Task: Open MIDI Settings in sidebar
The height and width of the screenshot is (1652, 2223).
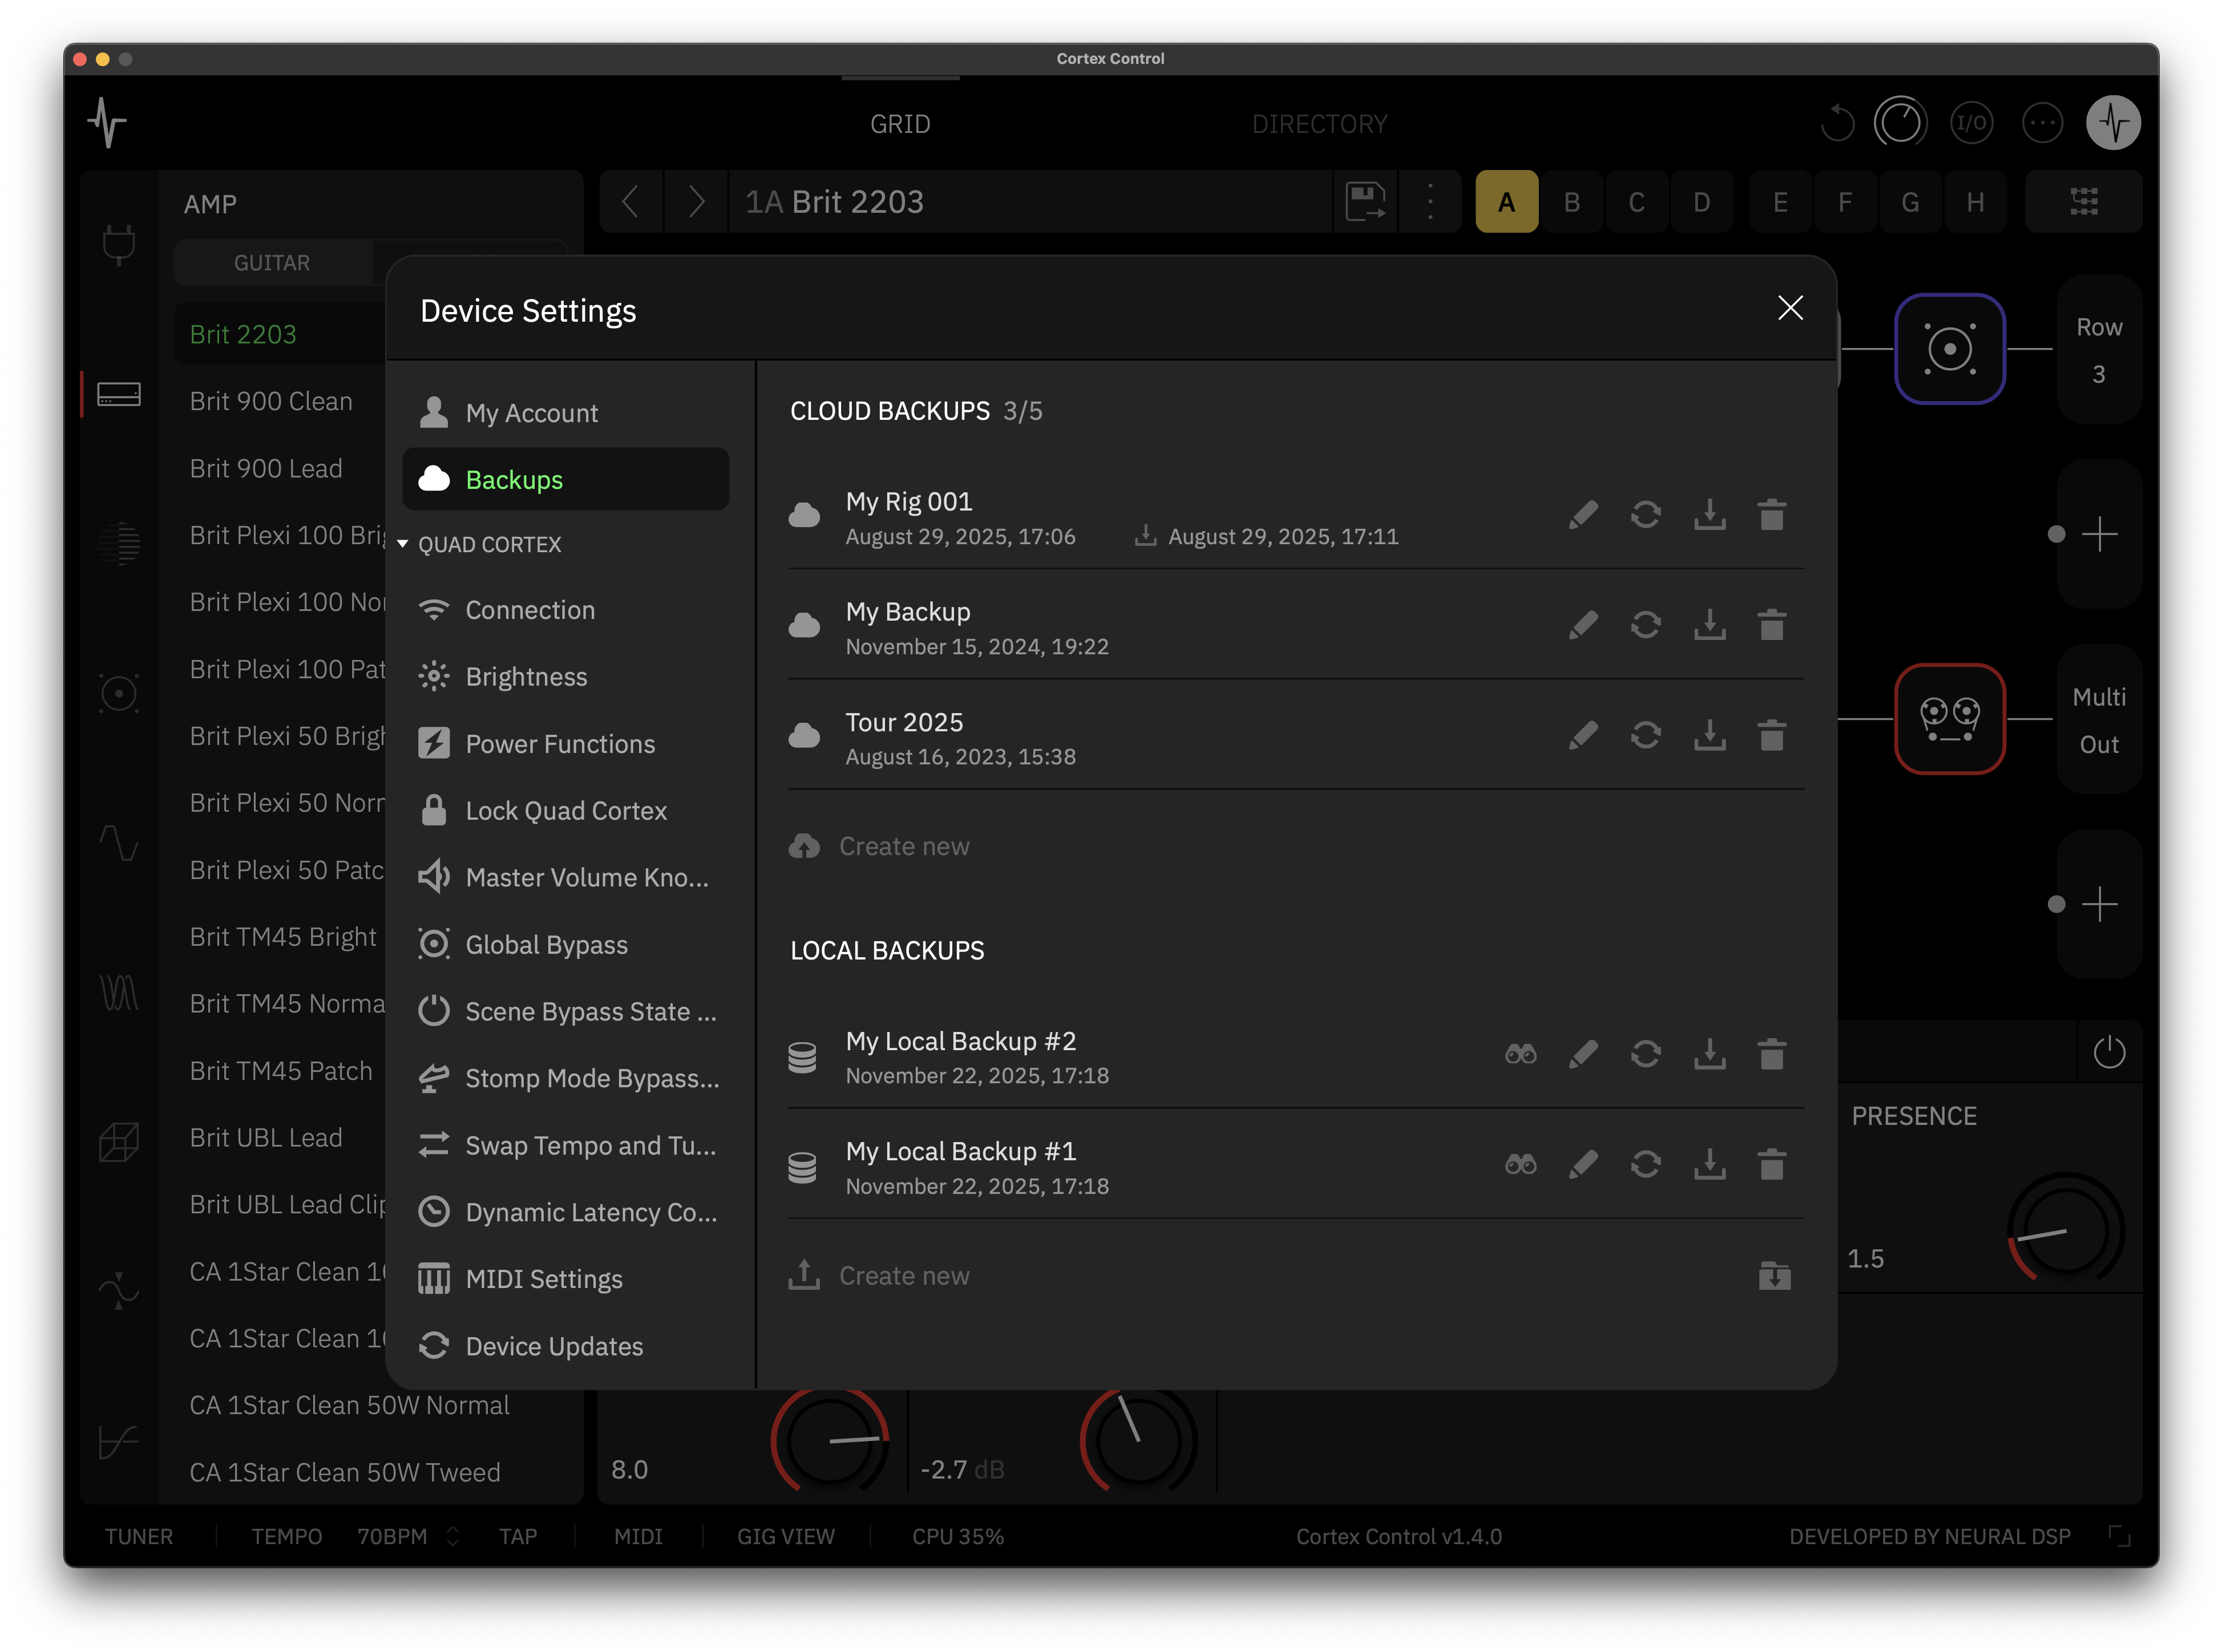Action: pyautogui.click(x=543, y=1279)
